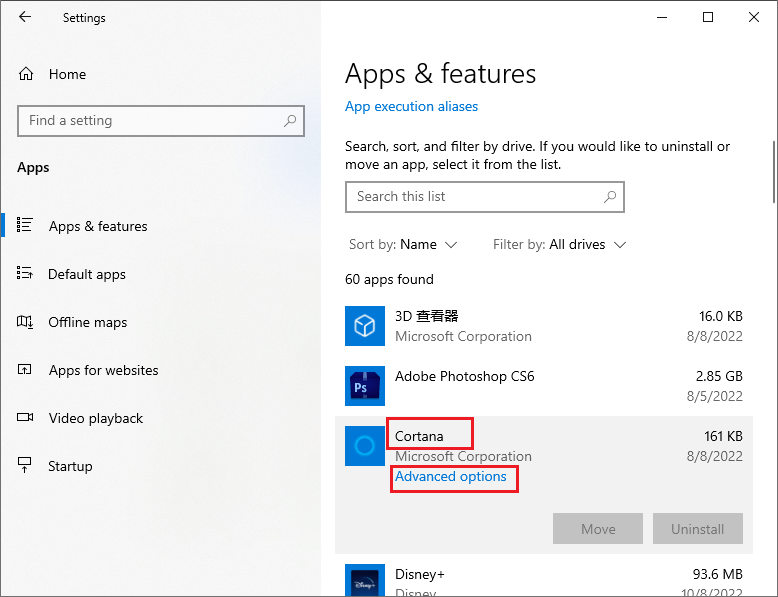This screenshot has height=597, width=778.
Task: Click the 8/5/2022 install date
Action: tap(714, 396)
